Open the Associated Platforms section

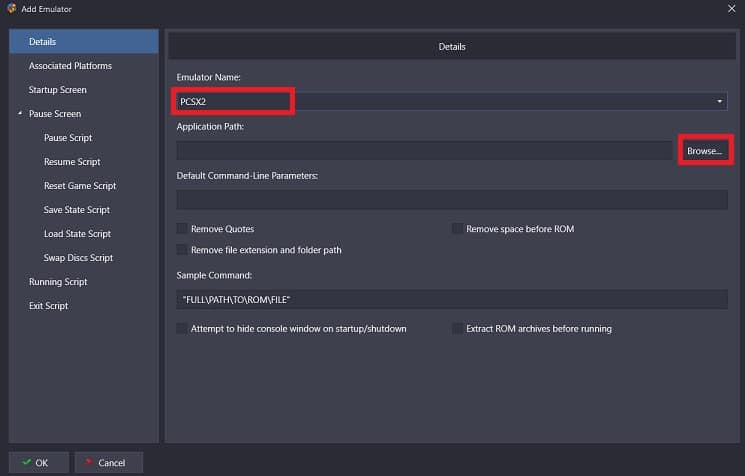pos(70,66)
